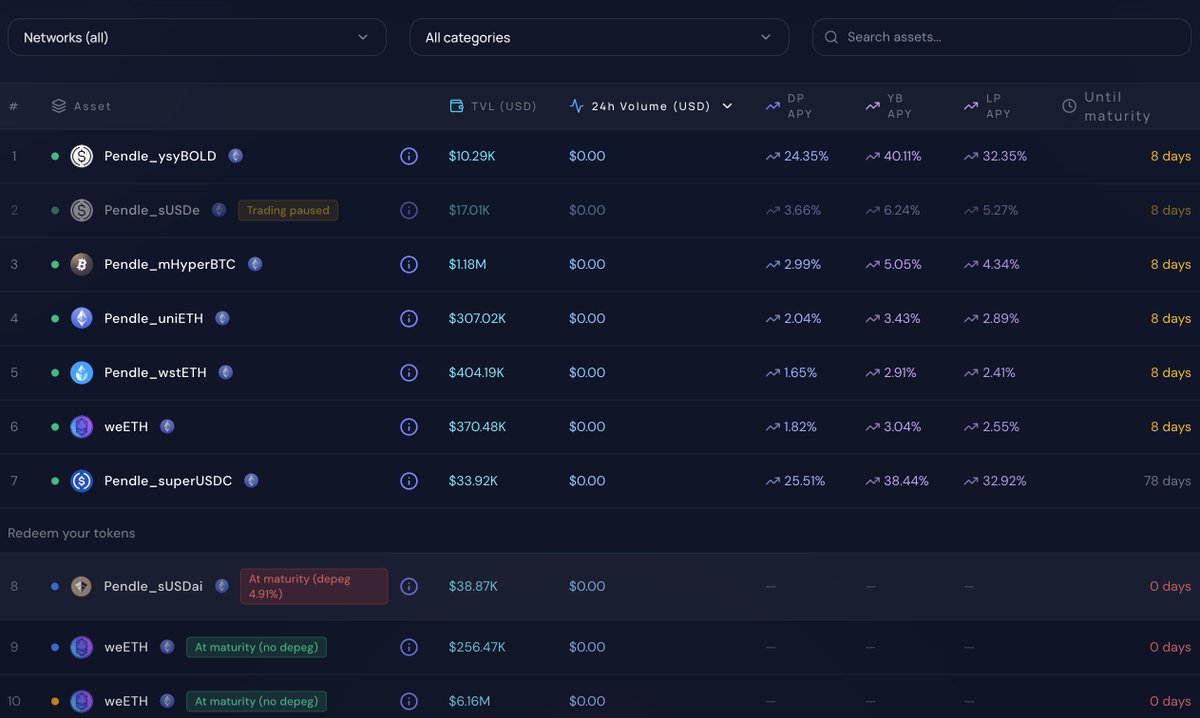The height and width of the screenshot is (718, 1200).
Task: Click the 78 days maturity value
Action: pos(1167,481)
